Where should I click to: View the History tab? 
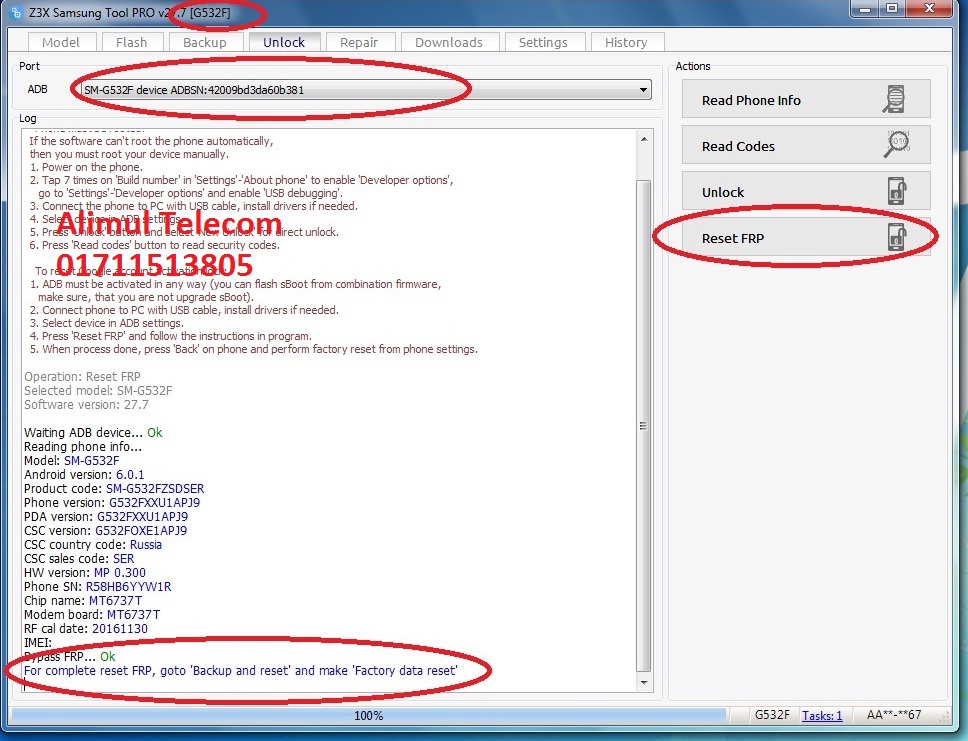point(626,42)
